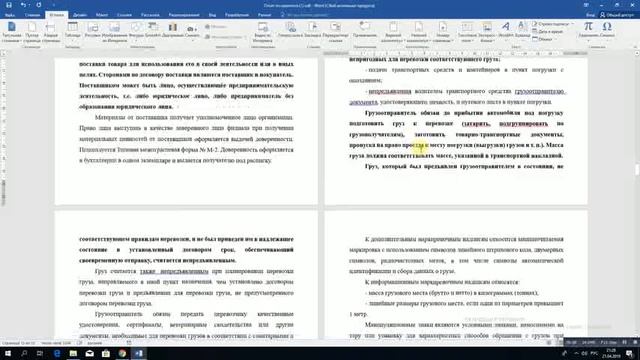This screenshot has height=360, width=640.
Task: Insert a Blank Page (Пустая страница)
Action: 31,32
